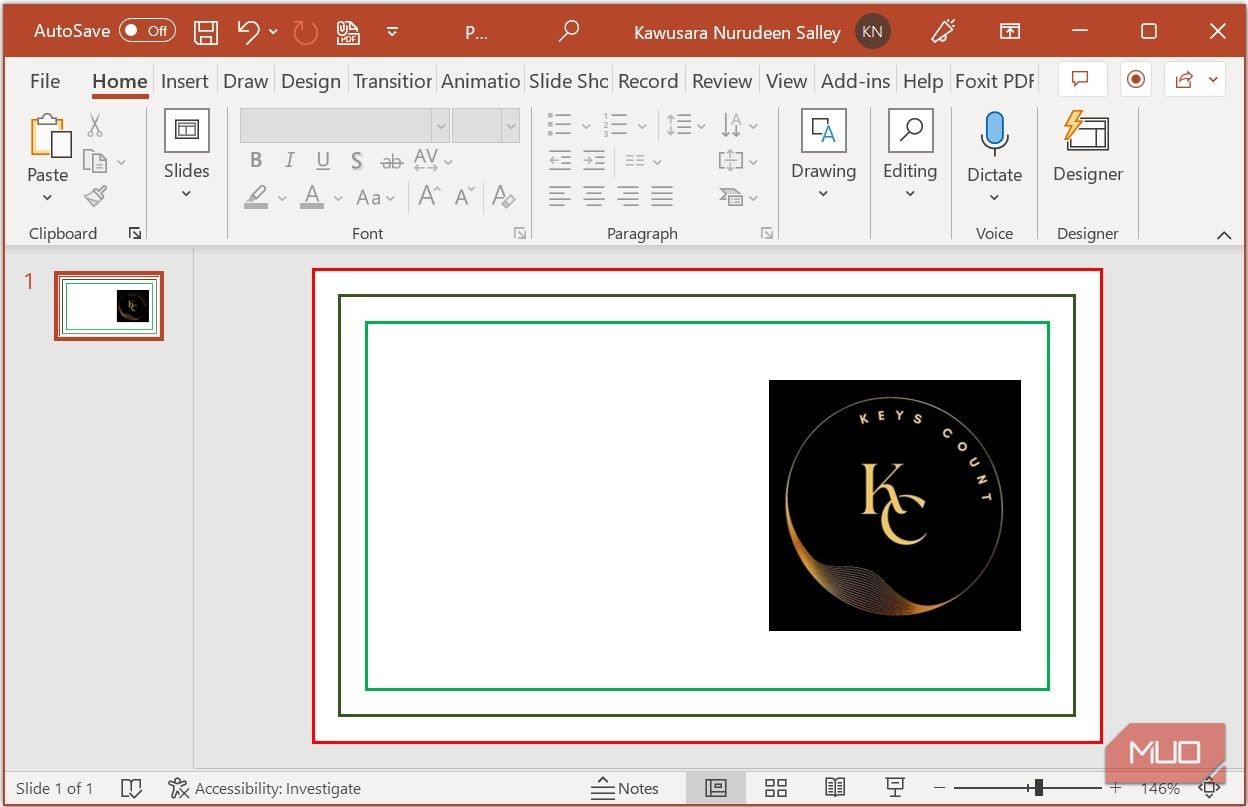The height and width of the screenshot is (807, 1248).
Task: Fit slide to current window
Action: (1209, 788)
